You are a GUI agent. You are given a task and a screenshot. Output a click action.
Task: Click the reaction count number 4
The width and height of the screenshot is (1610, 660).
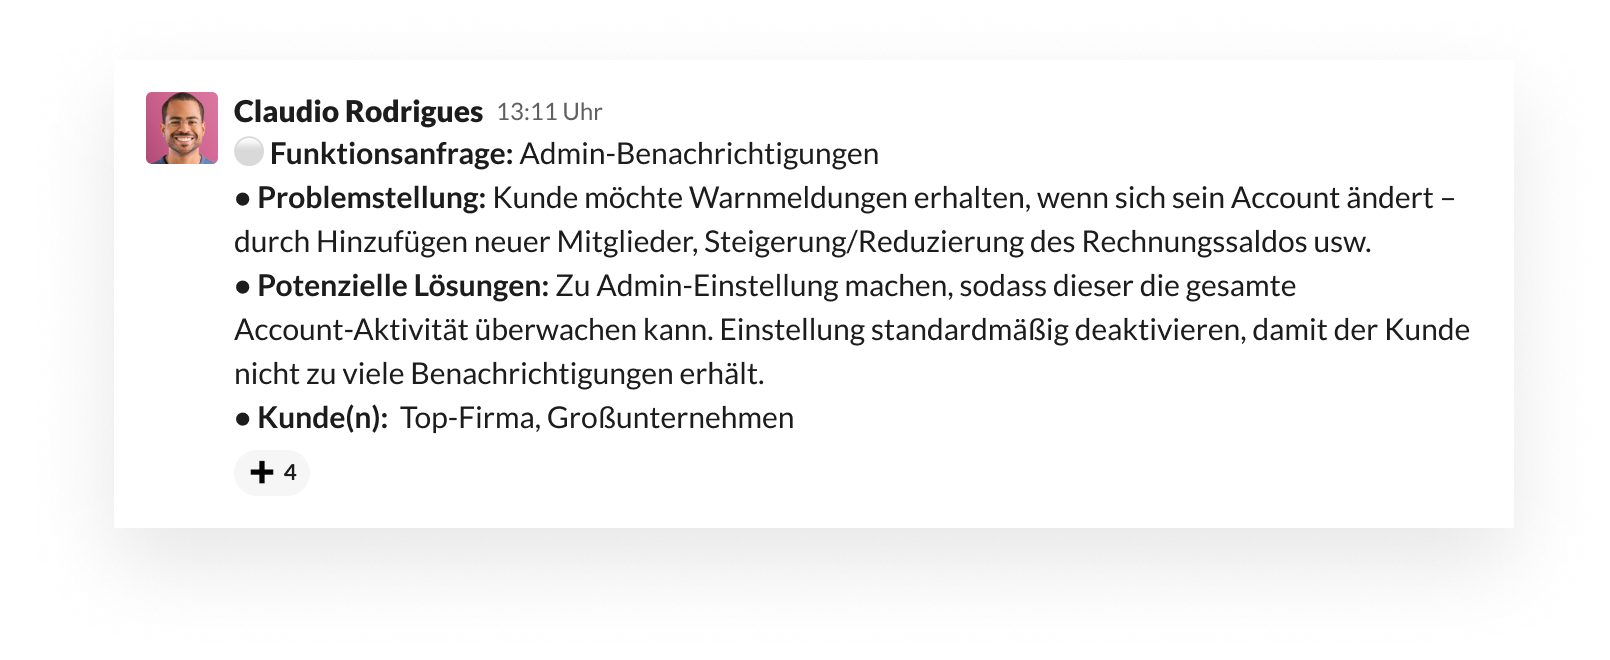(x=290, y=472)
